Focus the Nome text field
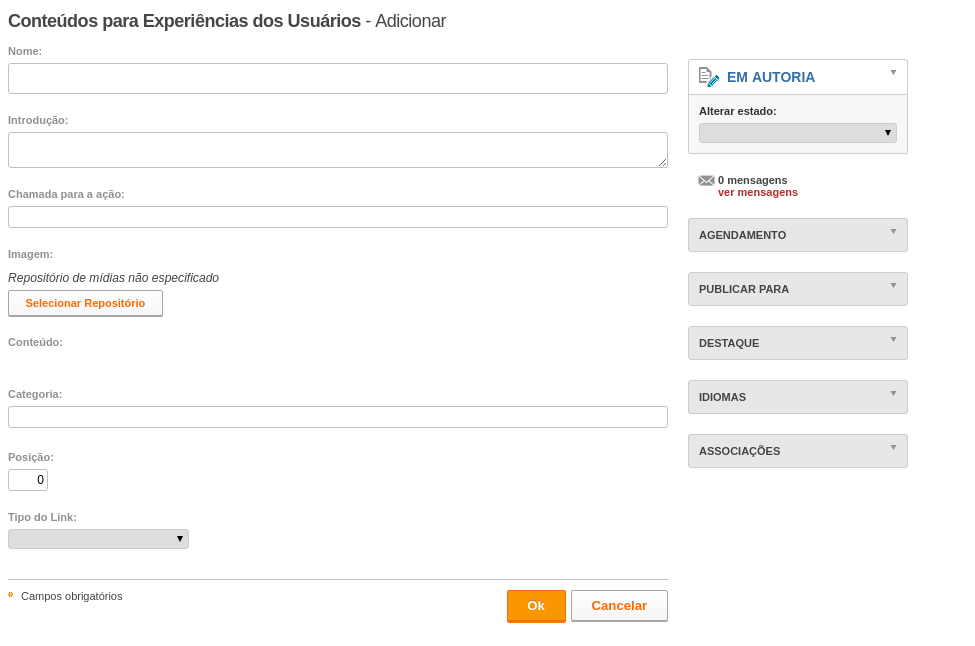975x646 pixels. pyautogui.click(x=338, y=78)
